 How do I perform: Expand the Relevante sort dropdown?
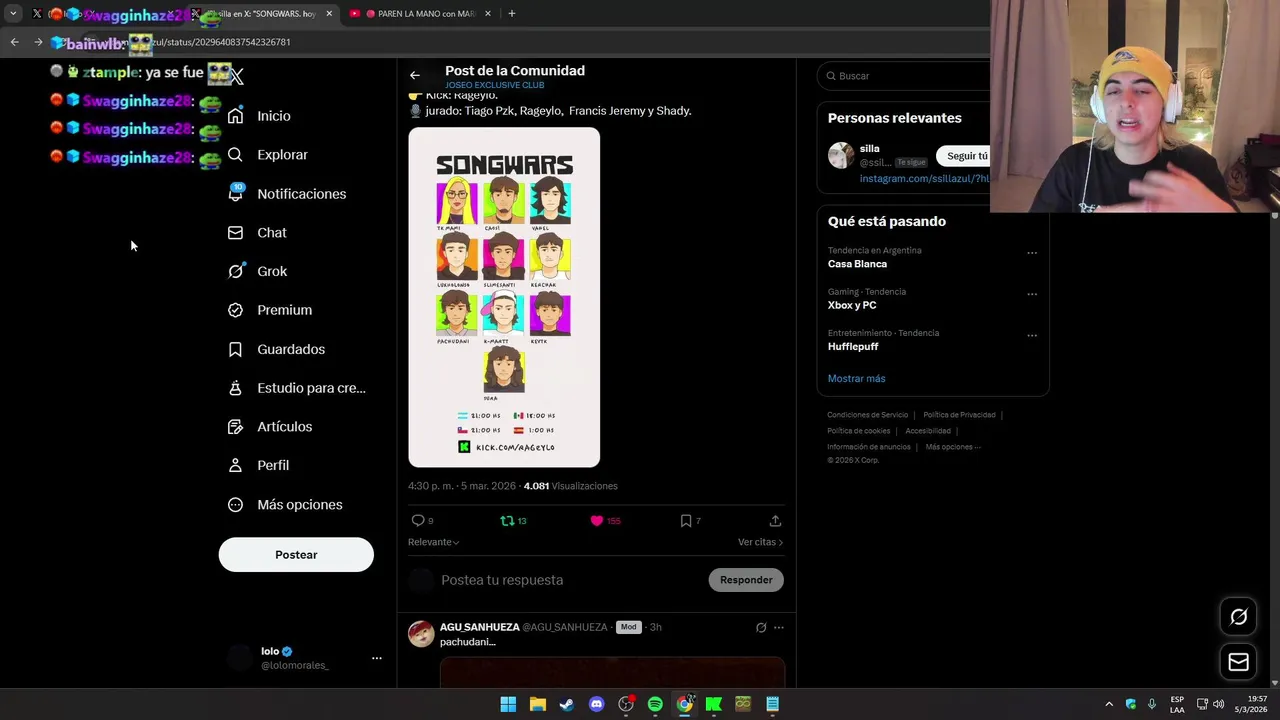tap(433, 542)
